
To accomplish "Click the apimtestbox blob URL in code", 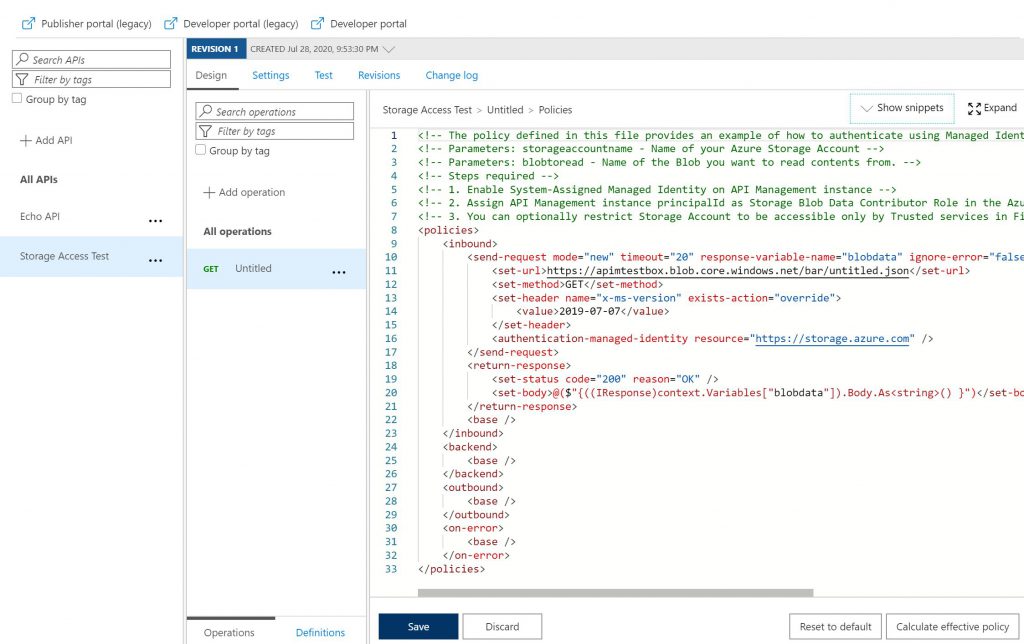I will tap(728, 270).
